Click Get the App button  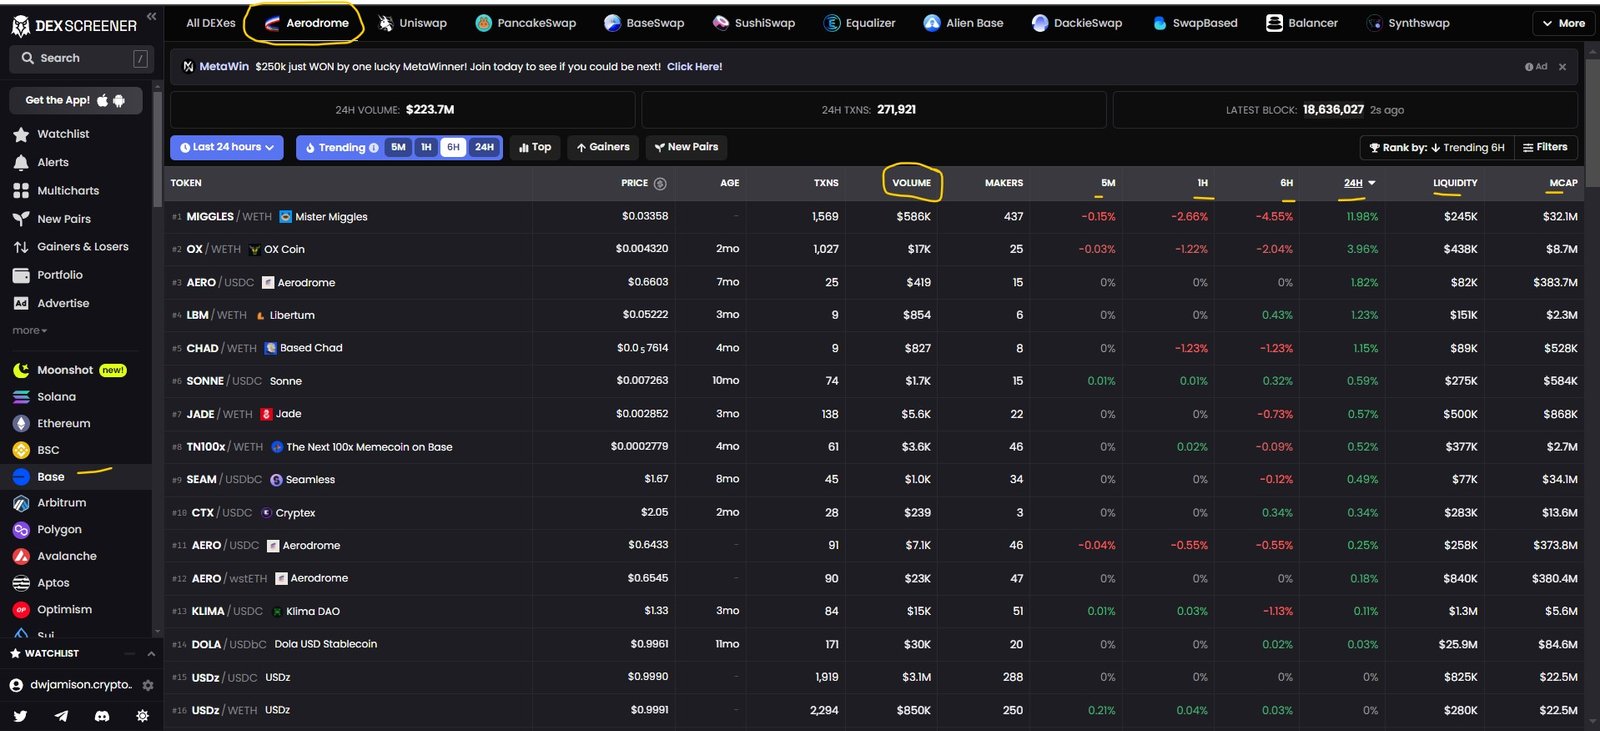(x=75, y=100)
